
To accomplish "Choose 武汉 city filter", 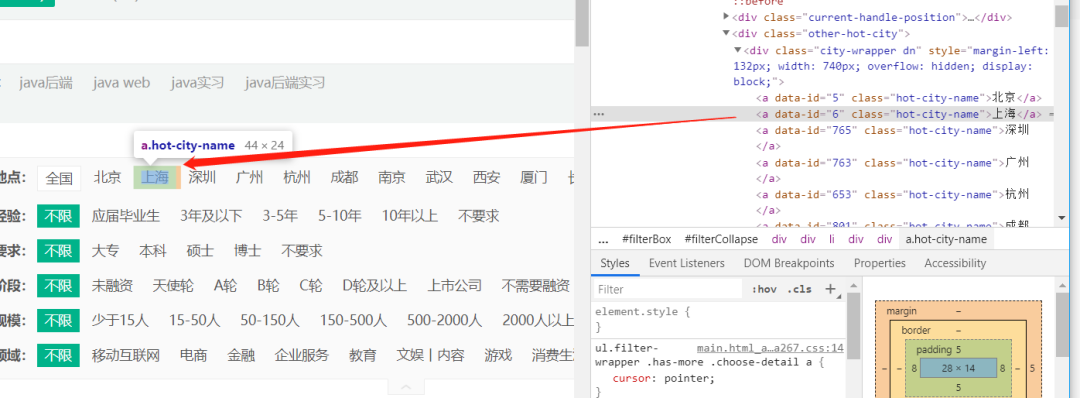I will coord(439,178).
